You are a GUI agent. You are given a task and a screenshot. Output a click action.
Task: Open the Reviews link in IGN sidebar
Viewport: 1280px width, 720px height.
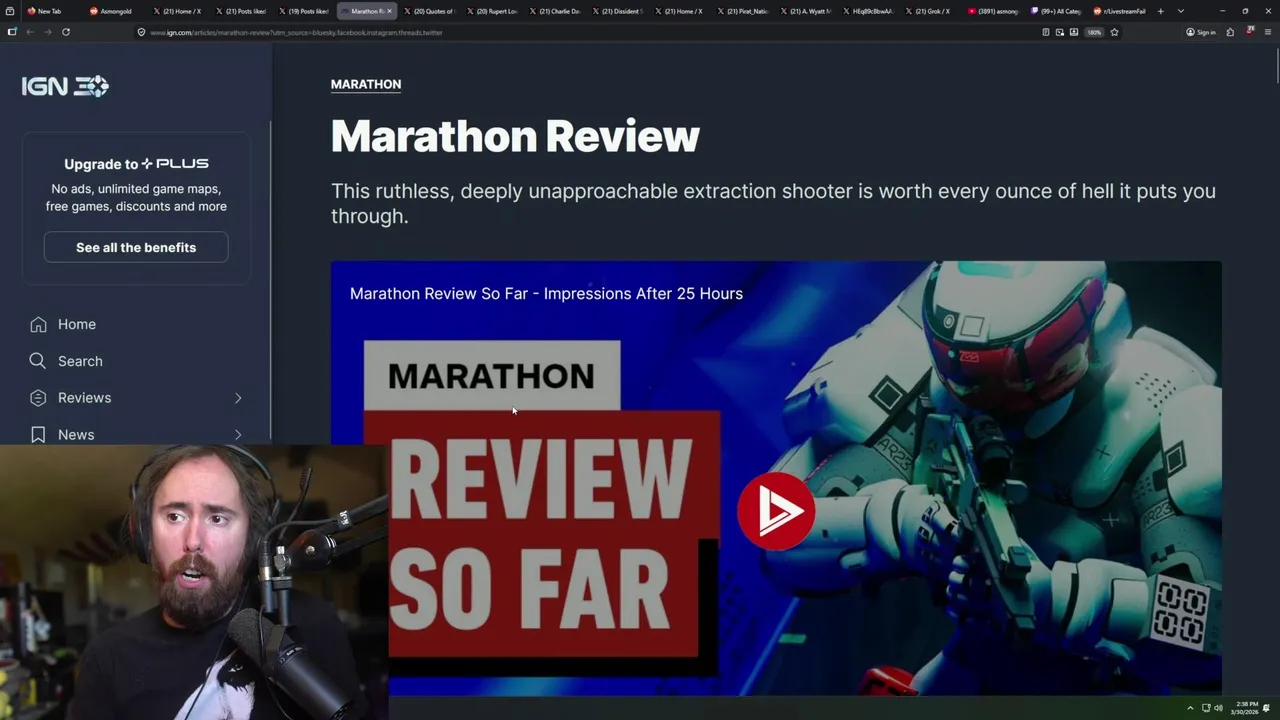[x=84, y=398]
